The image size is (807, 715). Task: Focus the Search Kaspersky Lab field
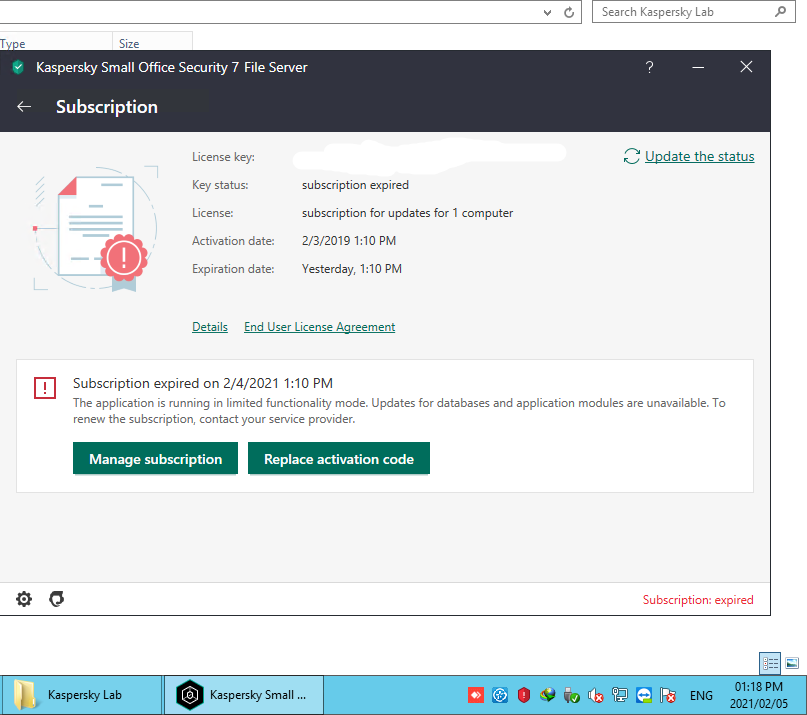click(693, 12)
